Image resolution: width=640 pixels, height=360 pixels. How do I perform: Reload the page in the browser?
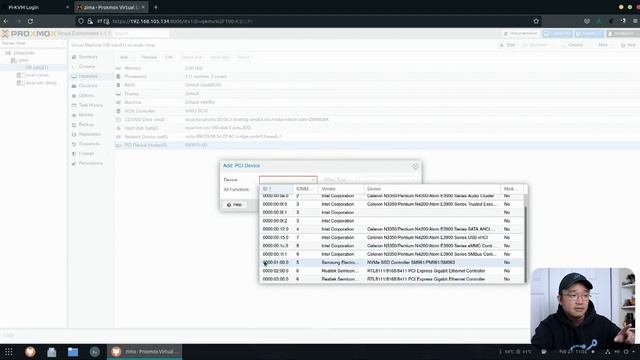pos(30,21)
